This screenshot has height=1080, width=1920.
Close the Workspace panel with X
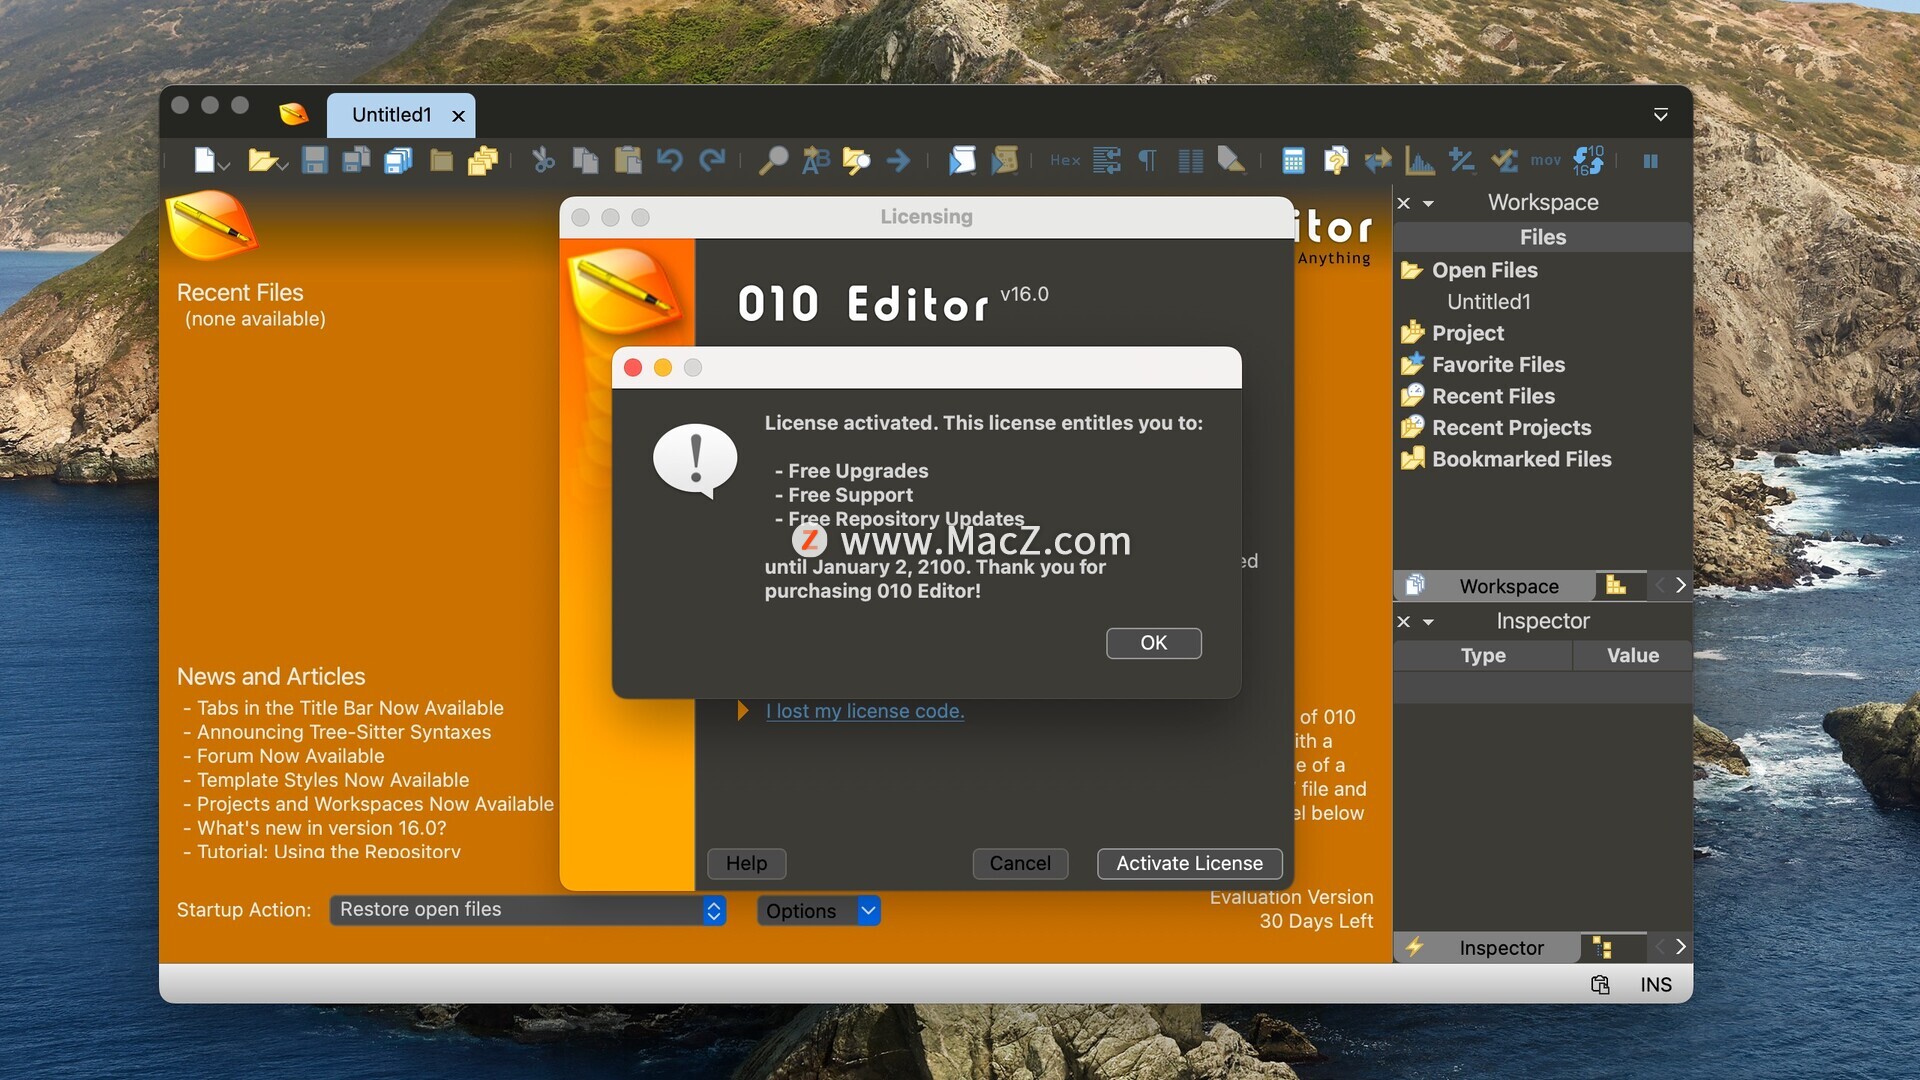coord(1404,204)
